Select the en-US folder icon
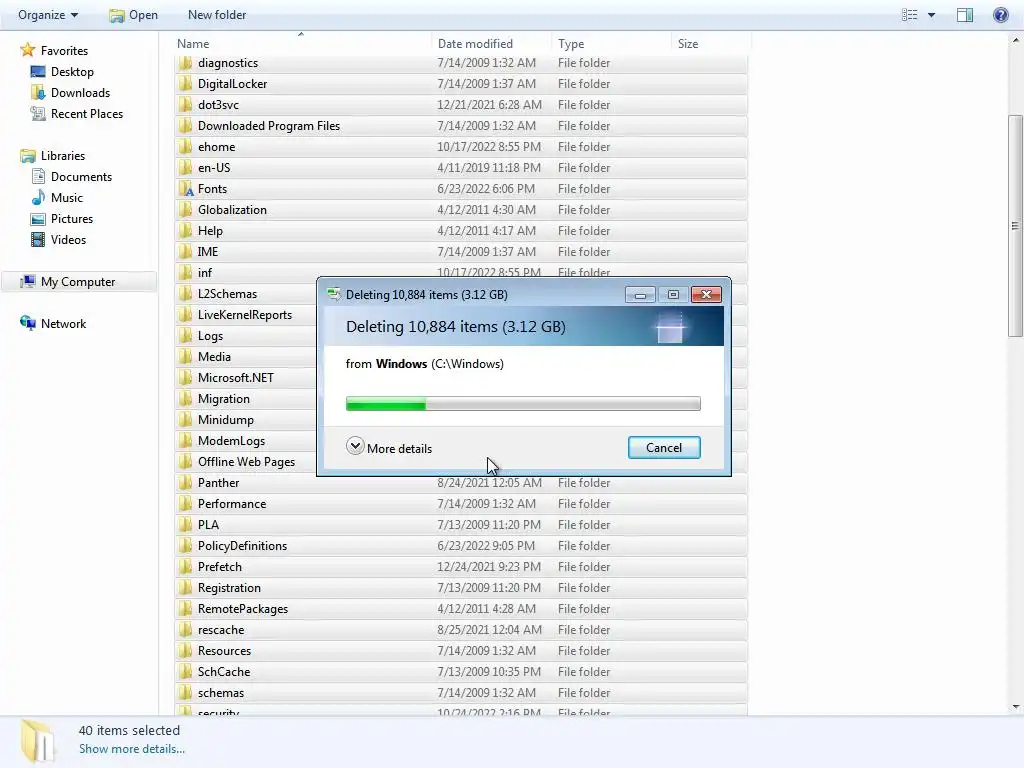Screen dimensions: 1024x768 pyautogui.click(x=185, y=168)
